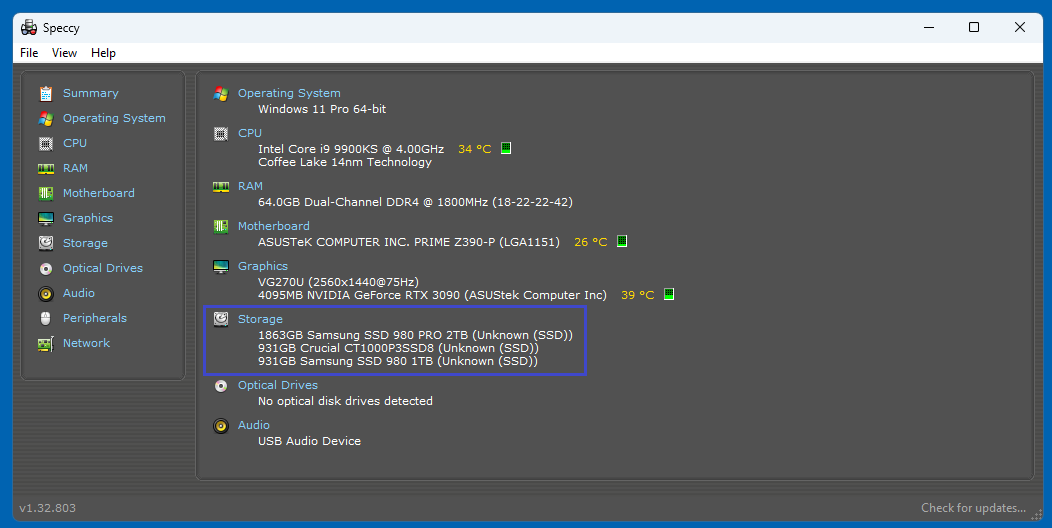The height and width of the screenshot is (528, 1052).
Task: Click the Storage drive icon in main summary panel
Action: 221,319
